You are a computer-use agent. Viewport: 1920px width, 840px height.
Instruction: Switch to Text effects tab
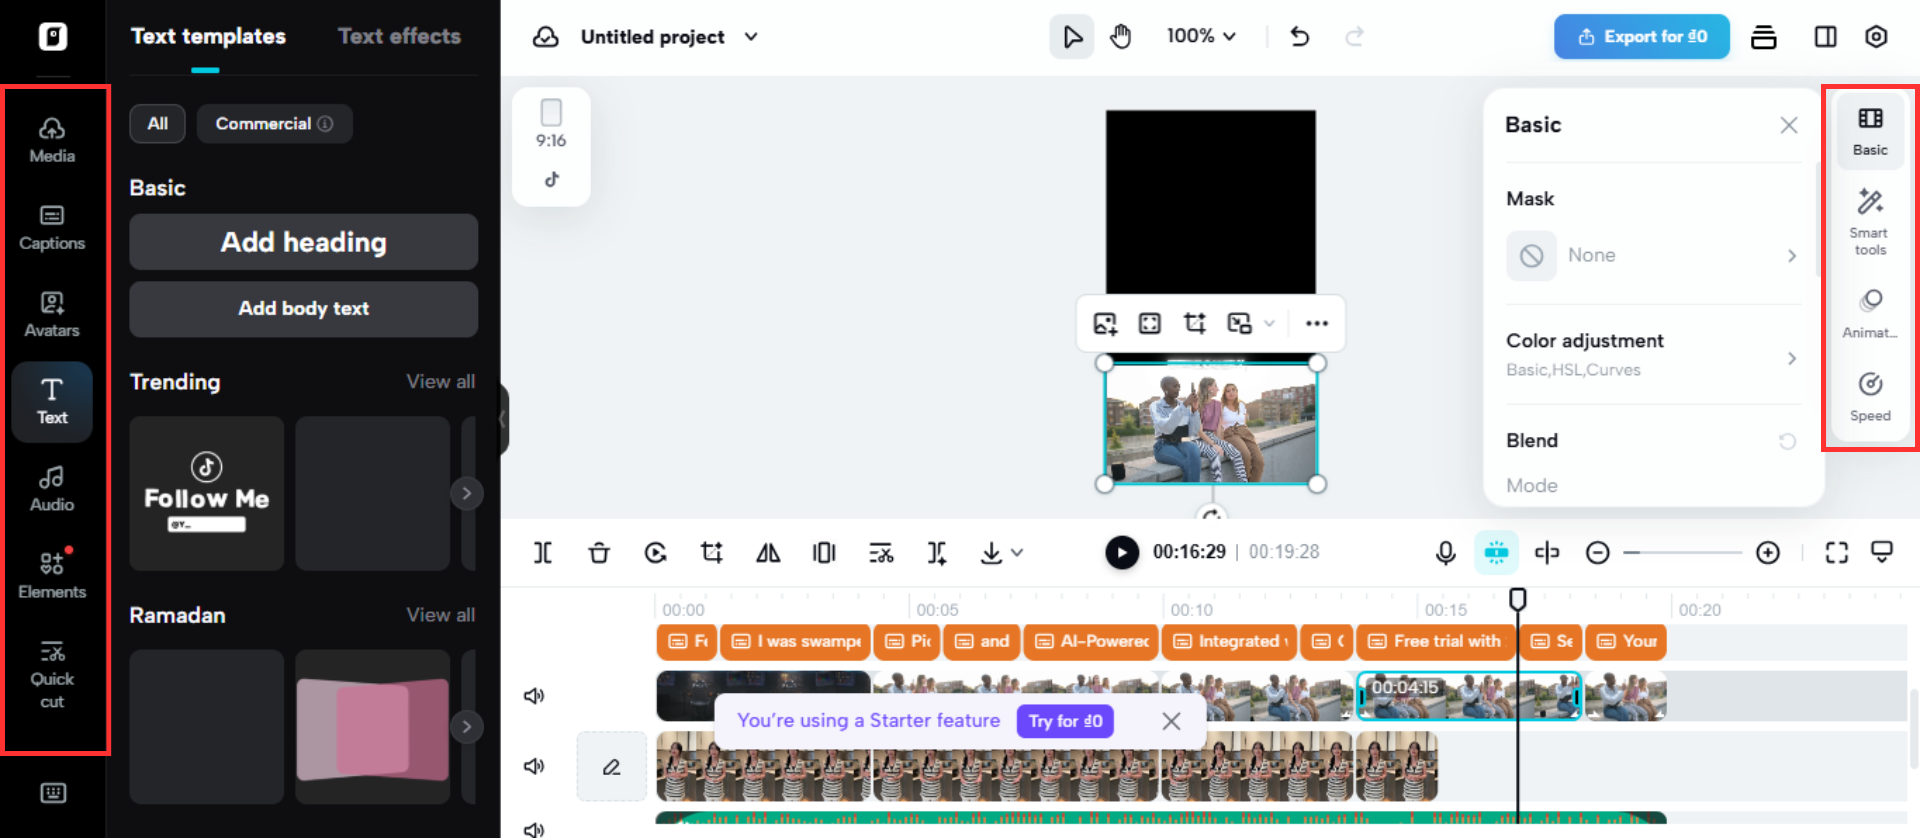tap(399, 37)
